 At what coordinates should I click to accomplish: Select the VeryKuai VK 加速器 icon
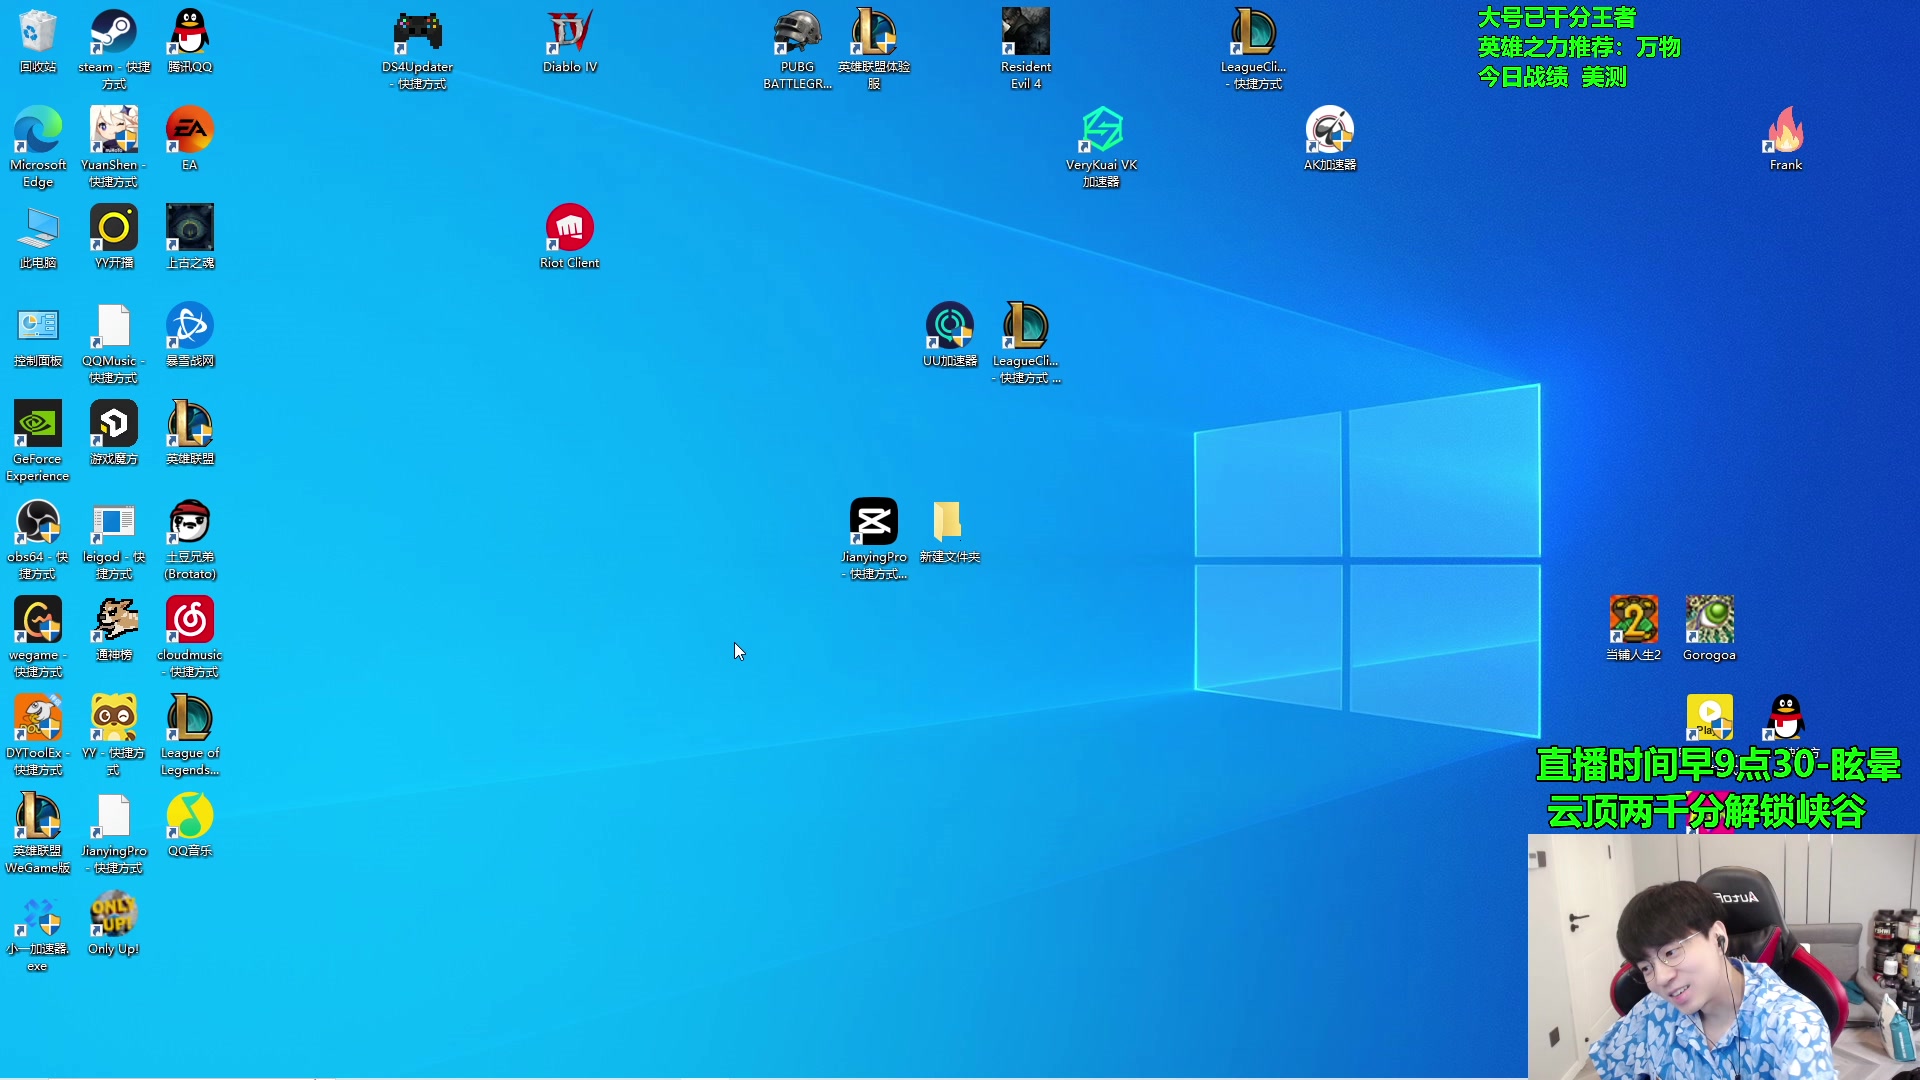tap(1102, 147)
